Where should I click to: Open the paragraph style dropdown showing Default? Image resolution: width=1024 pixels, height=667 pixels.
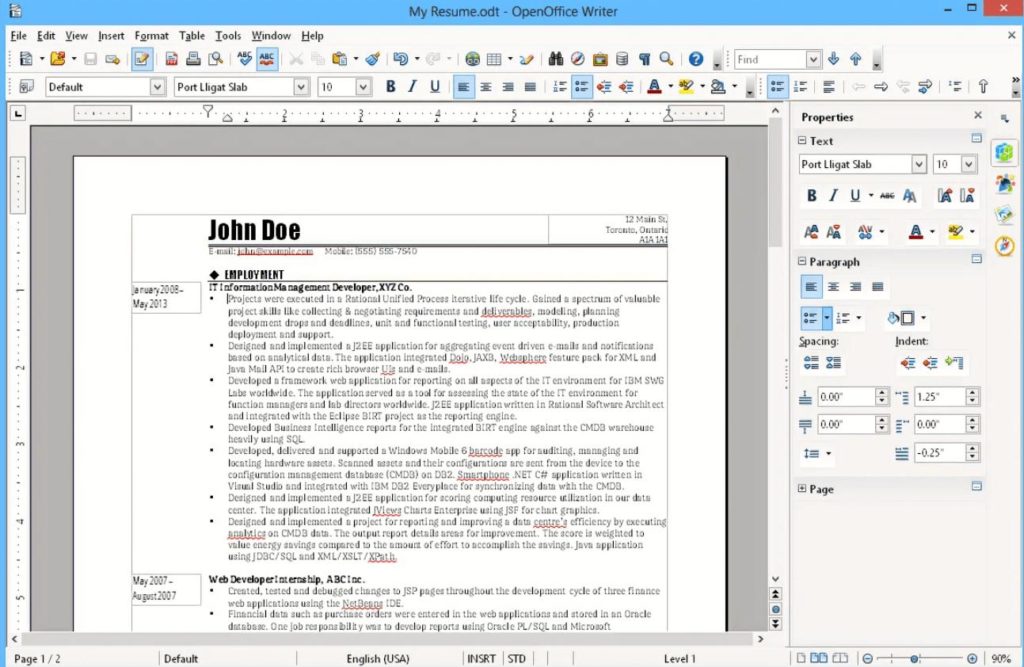click(157, 87)
